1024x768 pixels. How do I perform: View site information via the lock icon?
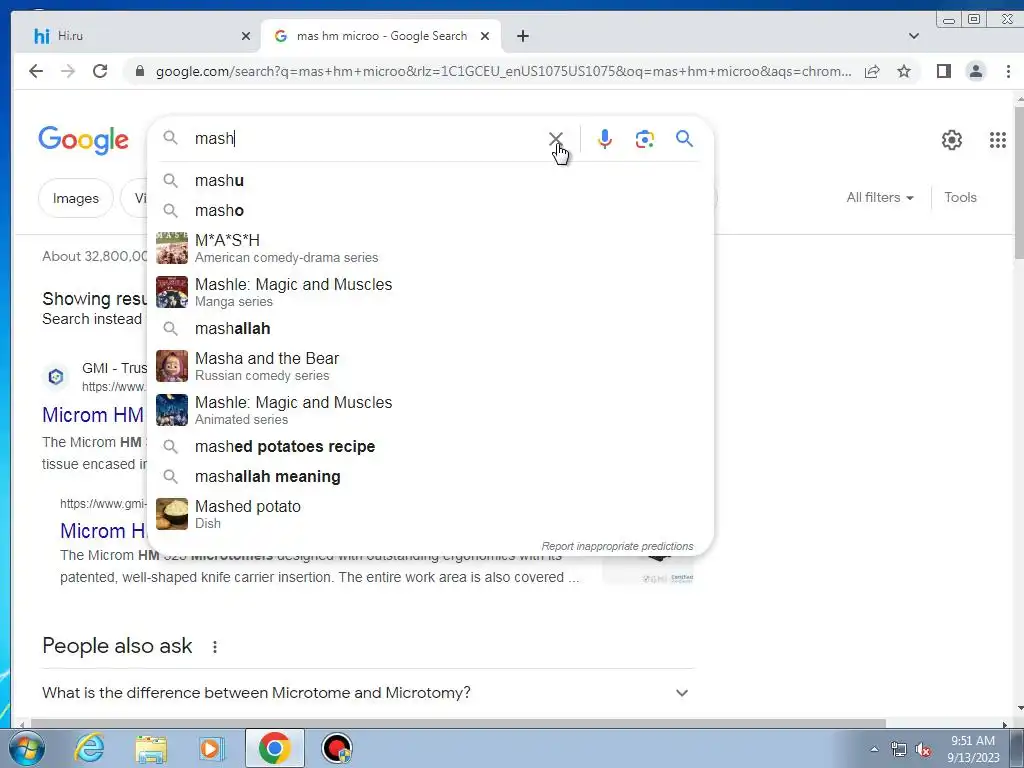139,71
